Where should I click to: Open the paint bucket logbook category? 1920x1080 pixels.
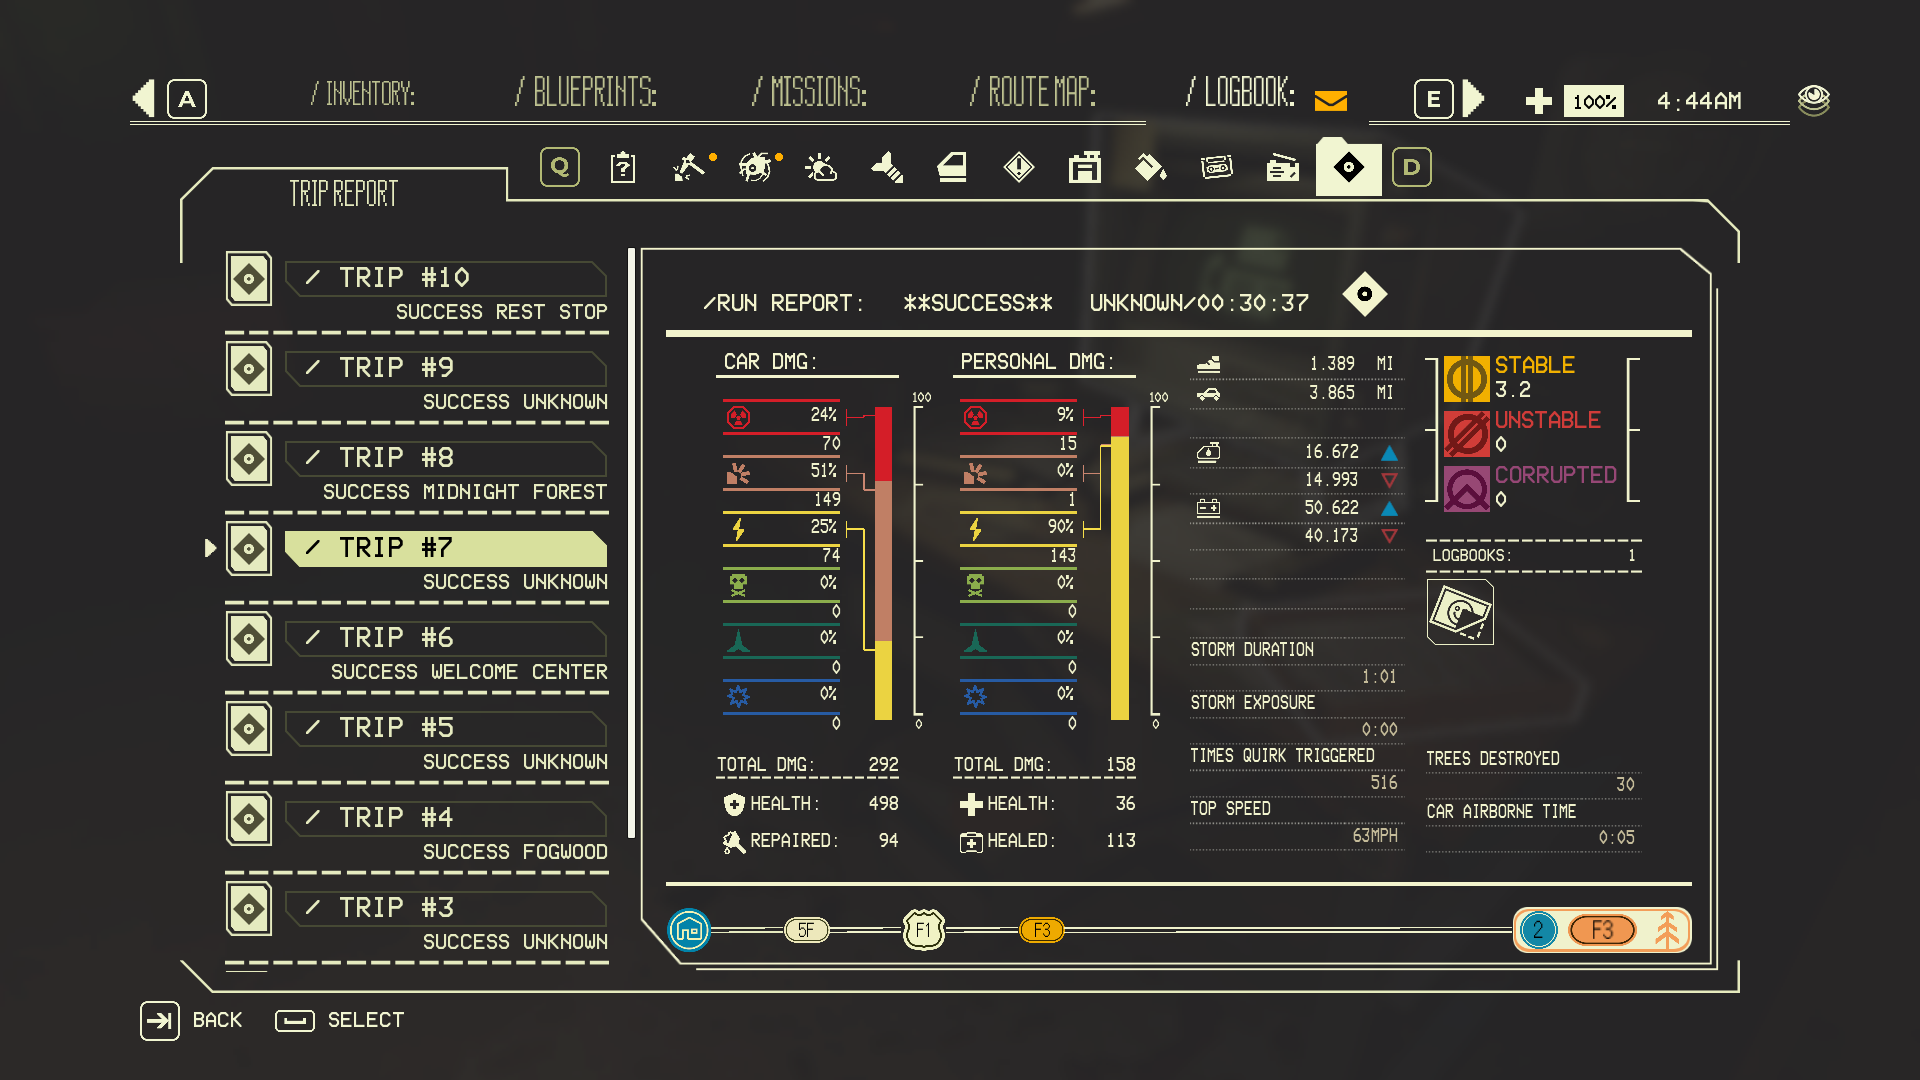click(1150, 167)
